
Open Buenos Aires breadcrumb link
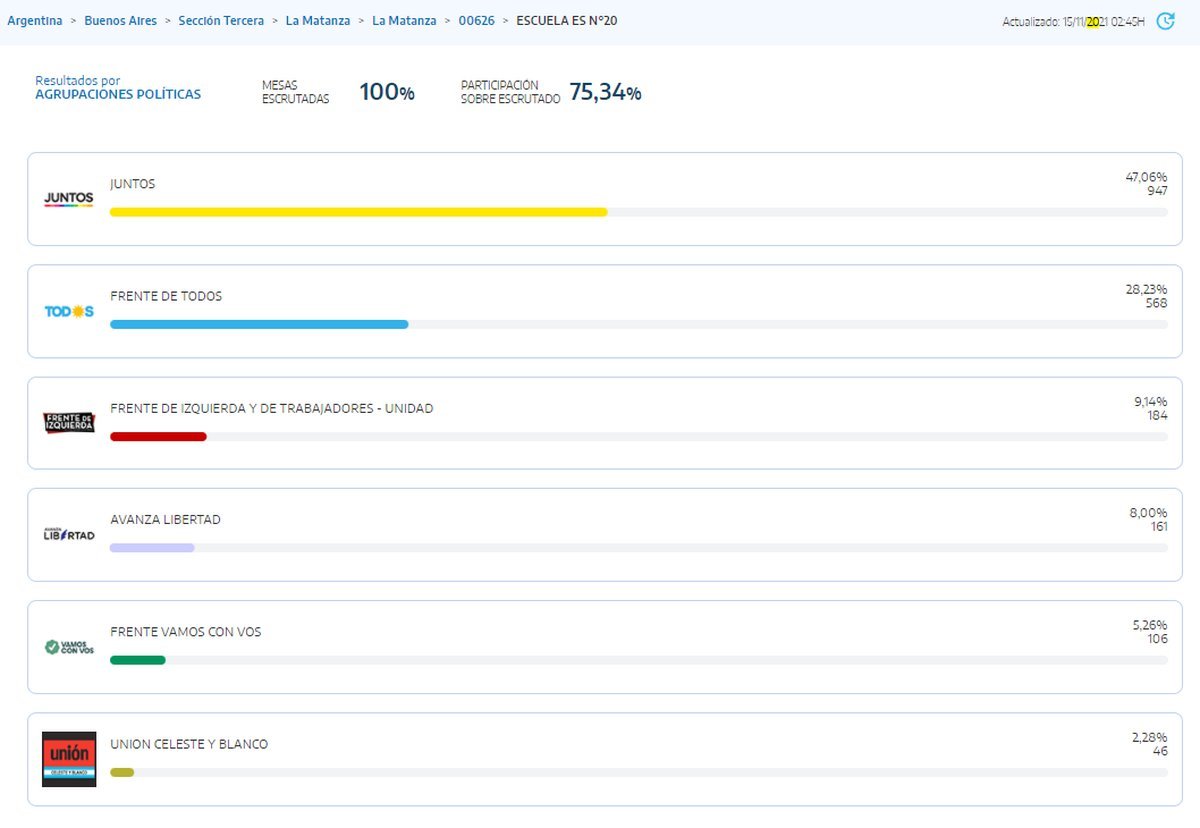click(x=120, y=21)
